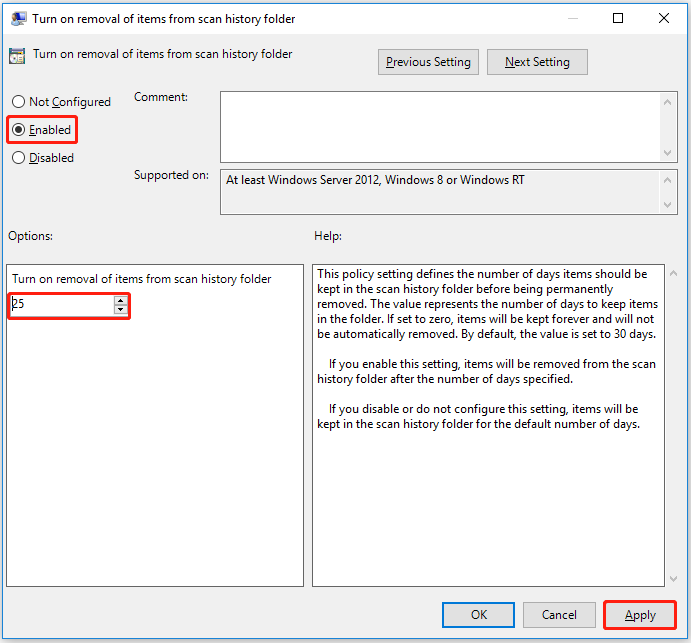The width and height of the screenshot is (691, 643).
Task: Click the 'Comment:' label
Action: tap(161, 97)
